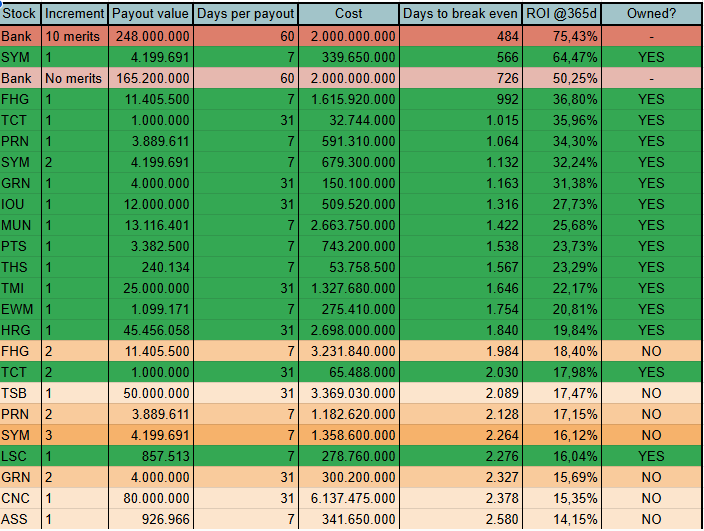The height and width of the screenshot is (531, 704).
Task: Click cost cell 300.200.000
Action: tap(348, 477)
